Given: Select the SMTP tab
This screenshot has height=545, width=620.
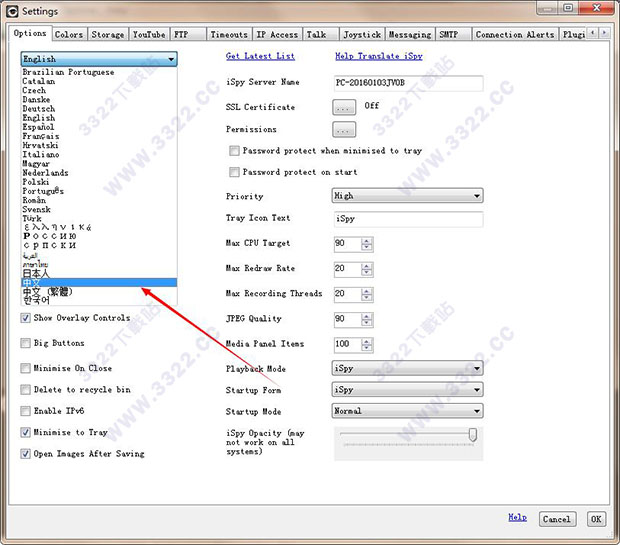Looking at the screenshot, I should click(454, 35).
